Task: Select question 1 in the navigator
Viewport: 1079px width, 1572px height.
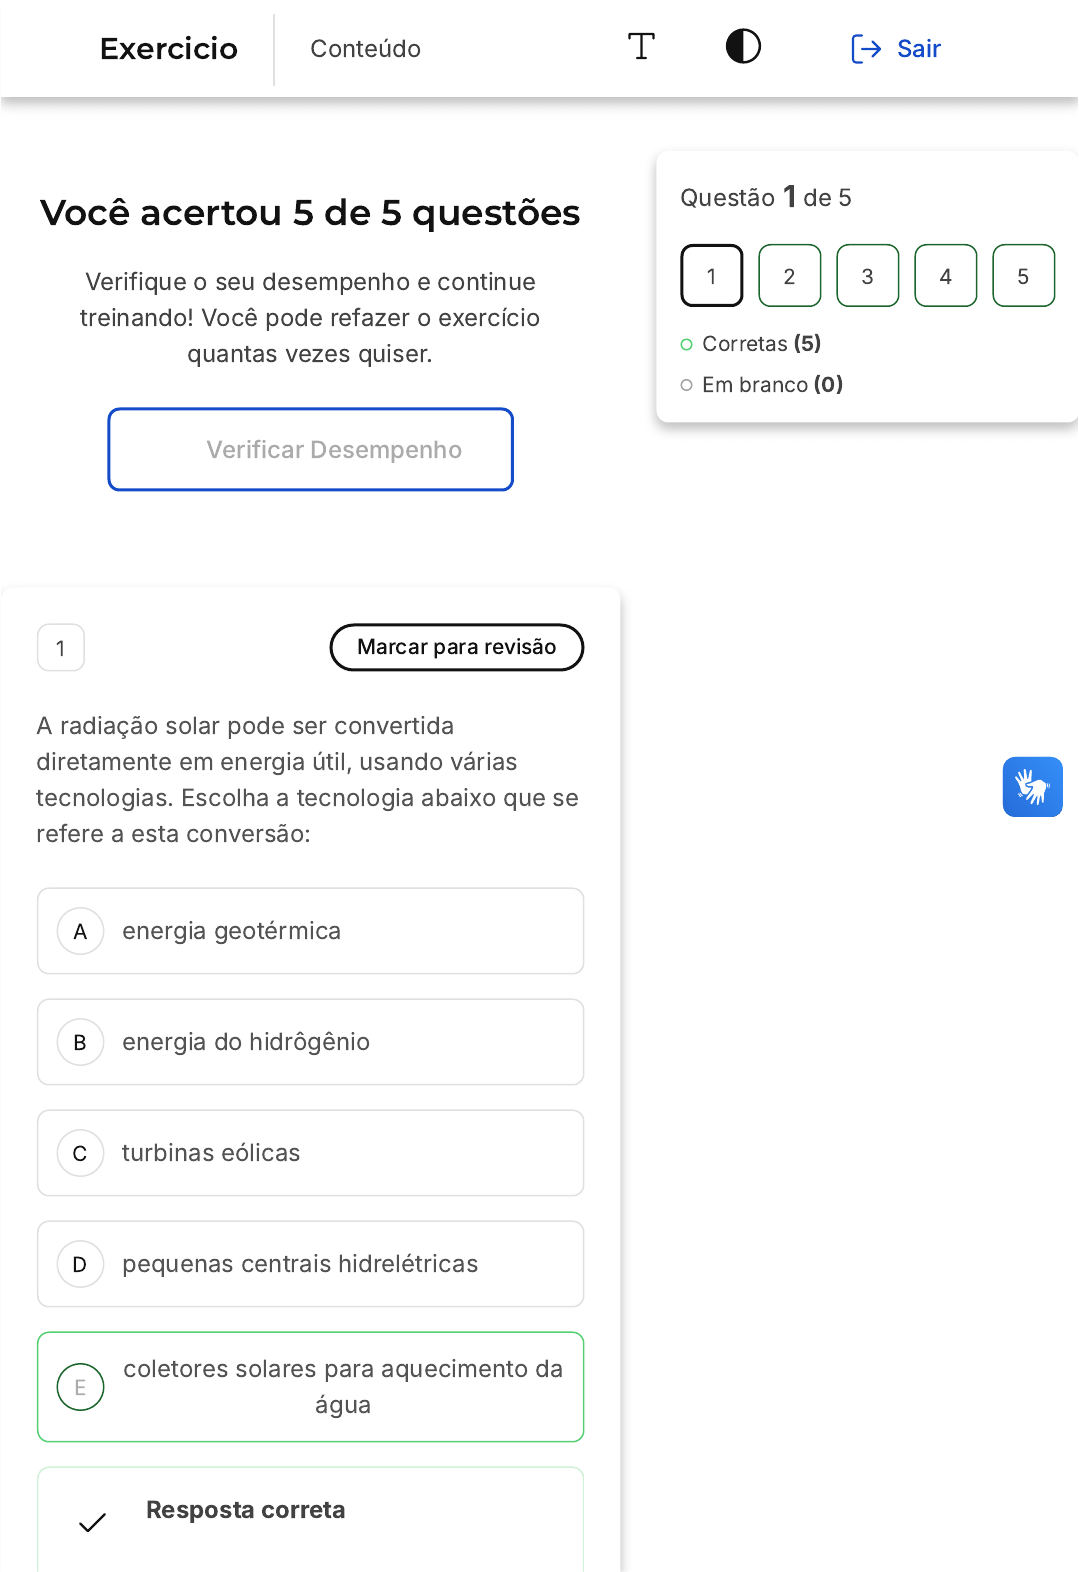Action: (711, 276)
